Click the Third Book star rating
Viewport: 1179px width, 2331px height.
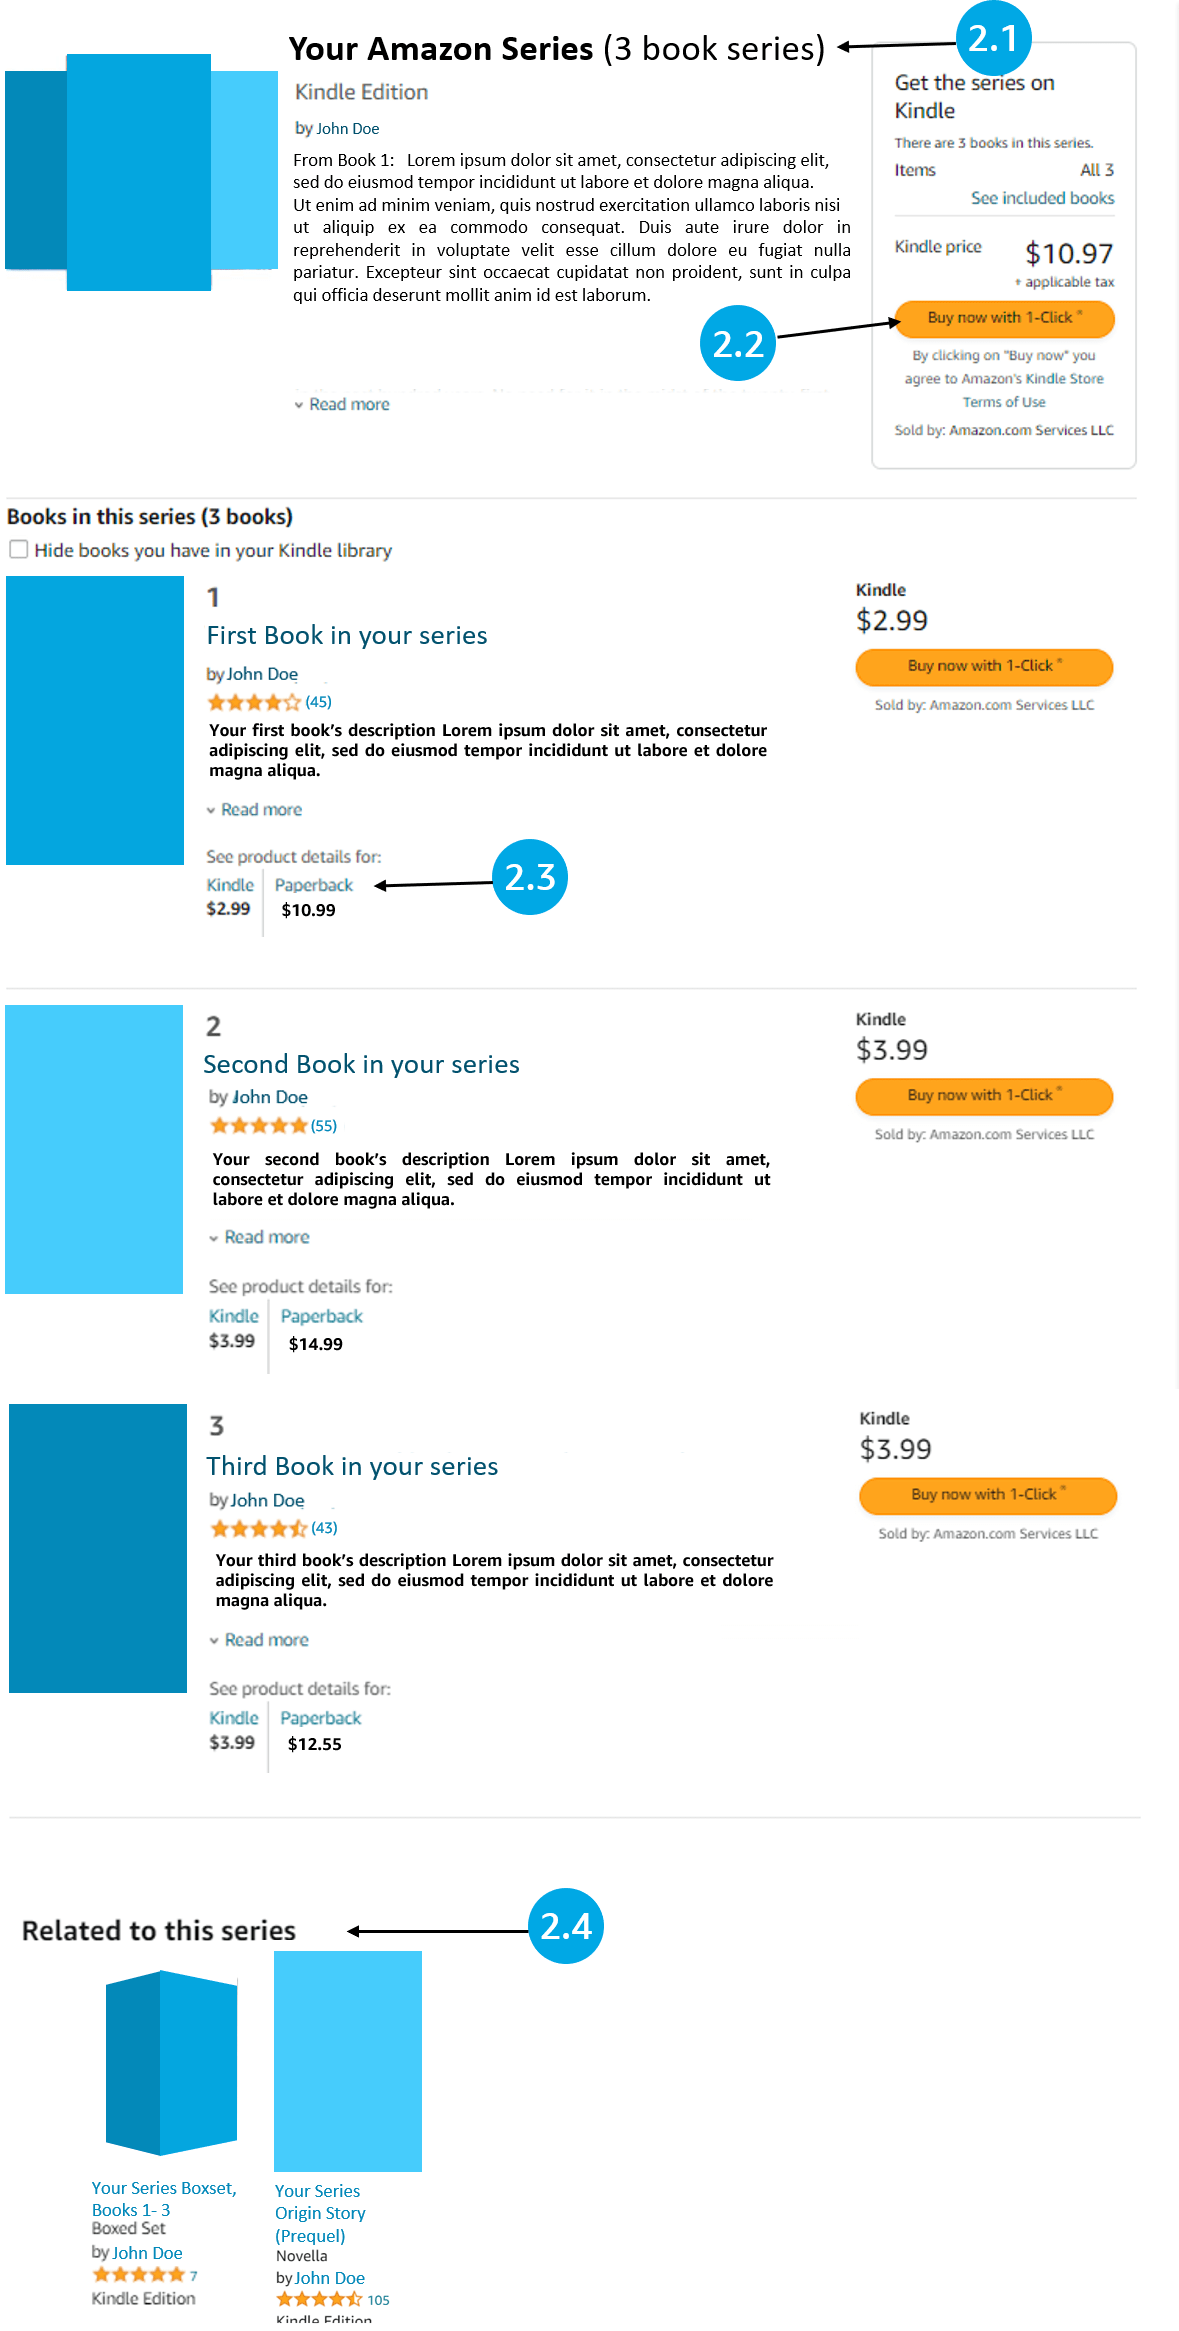click(x=258, y=1528)
